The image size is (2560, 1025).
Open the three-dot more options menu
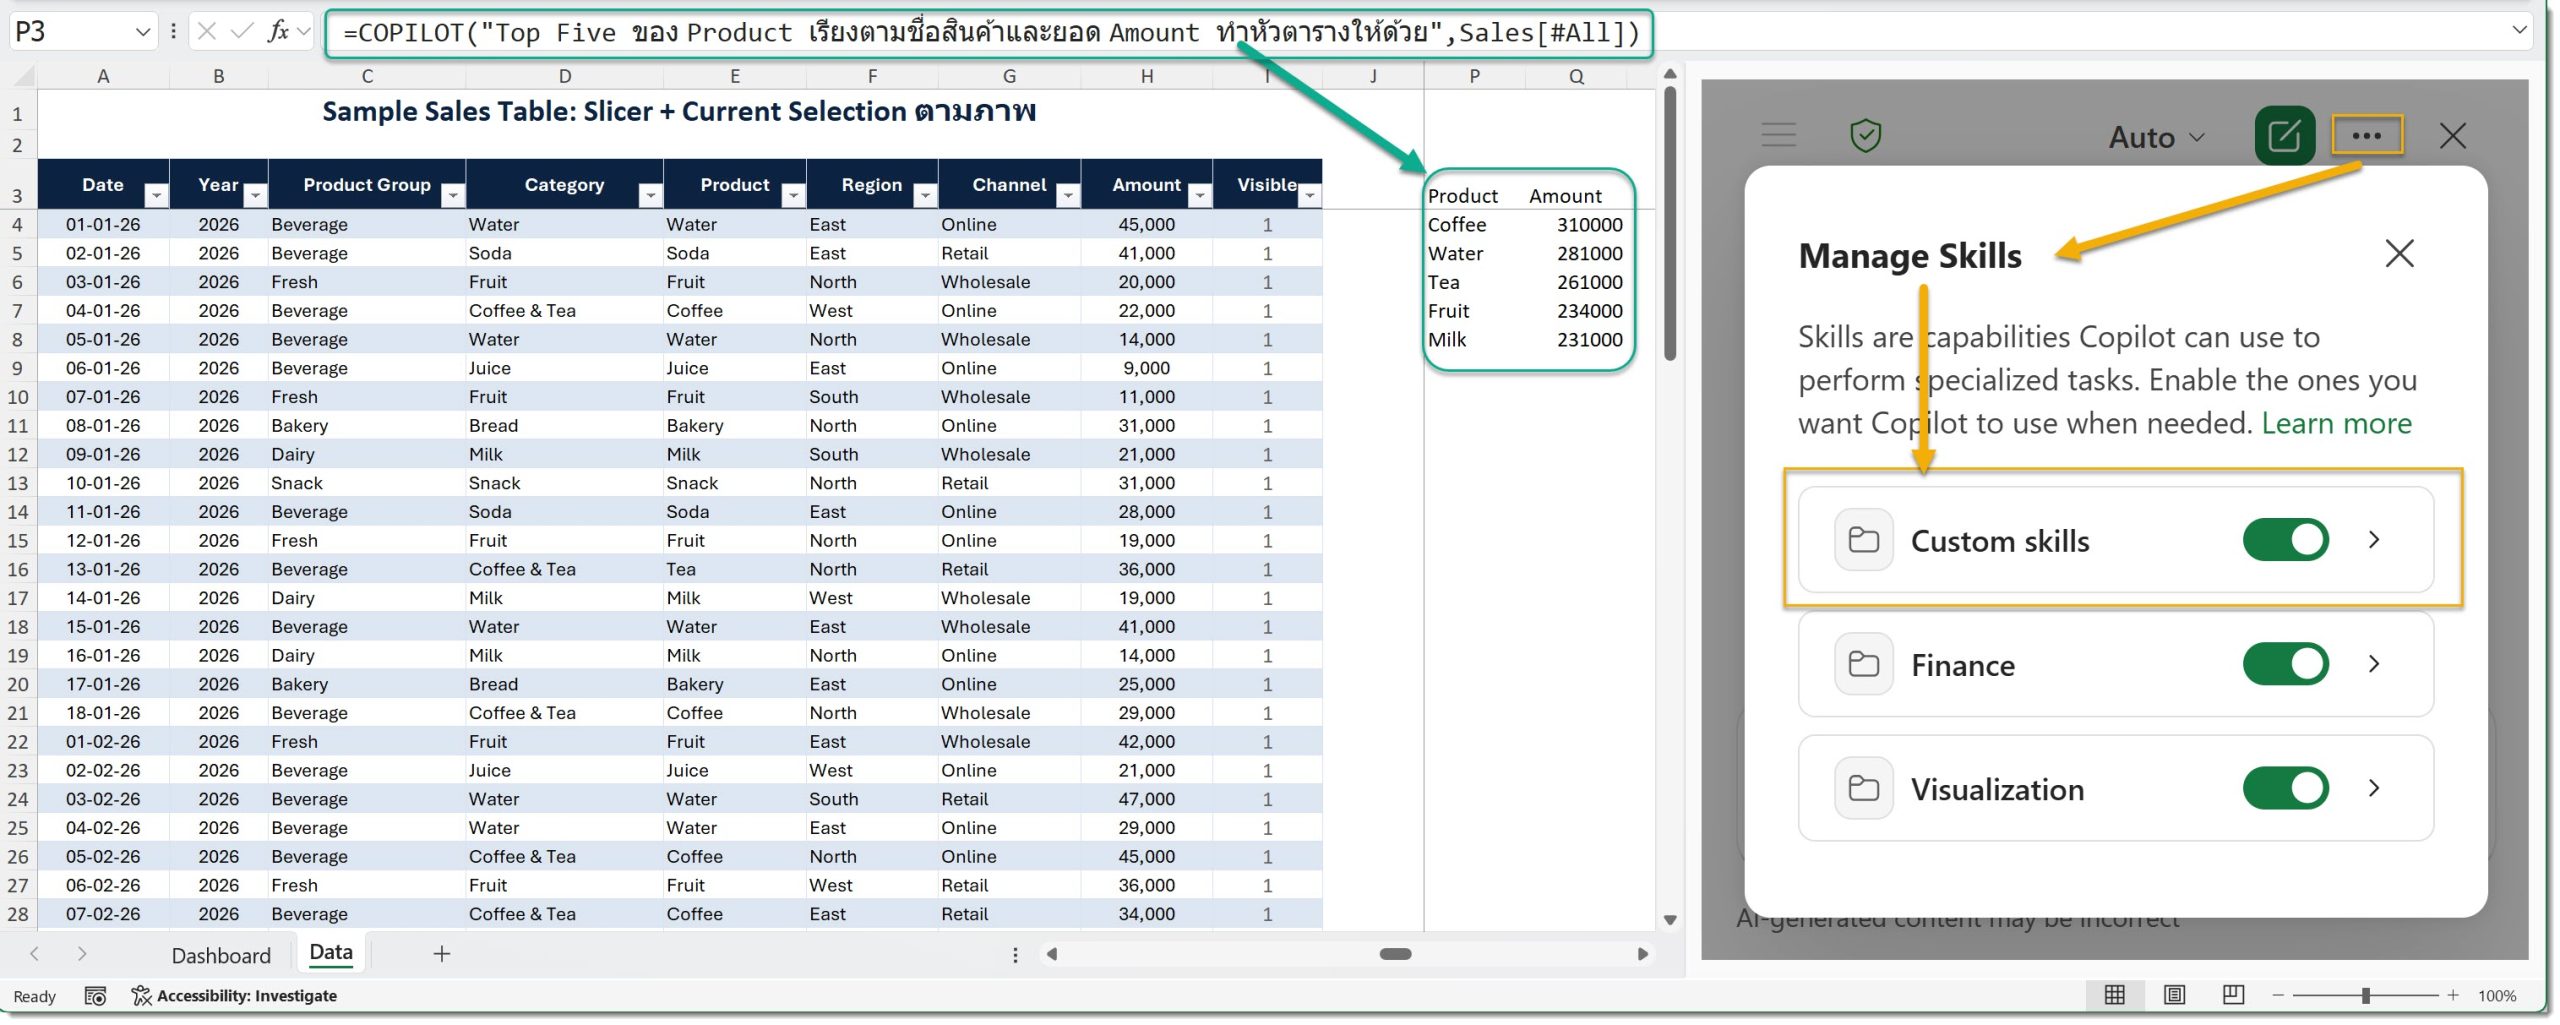click(x=2366, y=135)
